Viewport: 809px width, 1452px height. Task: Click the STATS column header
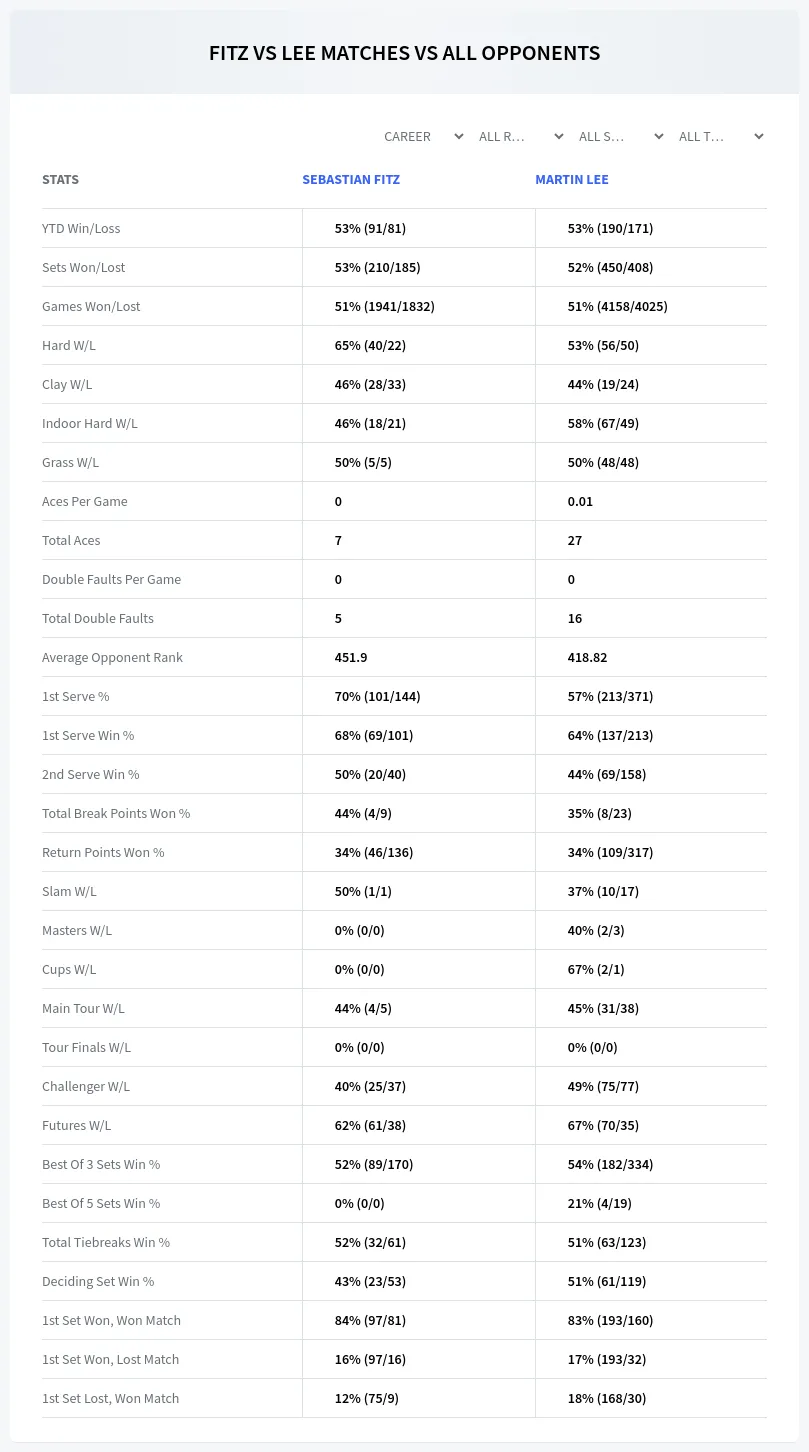60,180
